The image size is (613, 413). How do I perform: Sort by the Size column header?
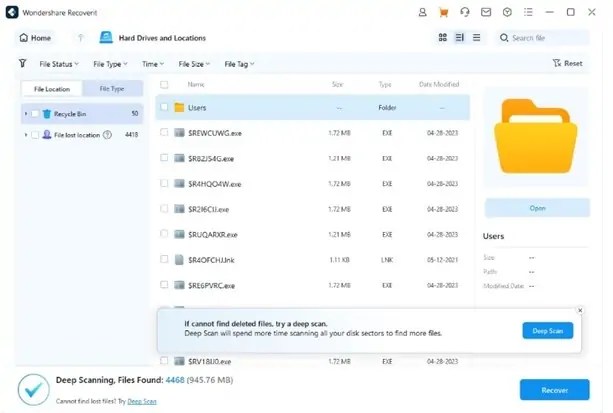click(338, 84)
